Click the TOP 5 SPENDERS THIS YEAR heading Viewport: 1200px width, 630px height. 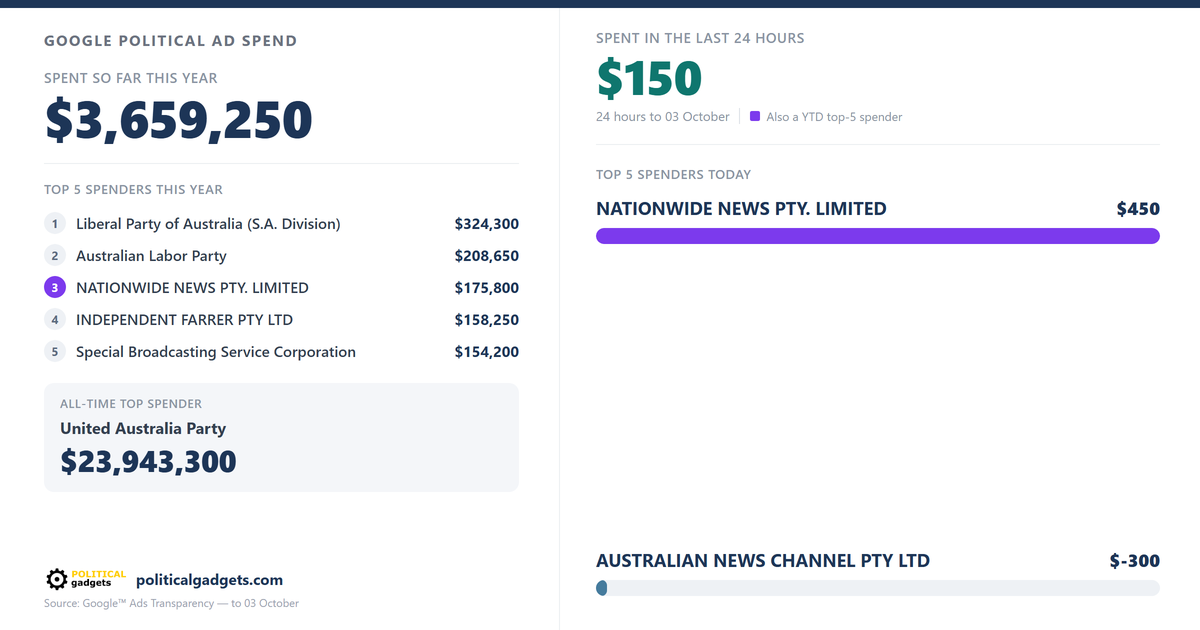pyautogui.click(x=134, y=189)
